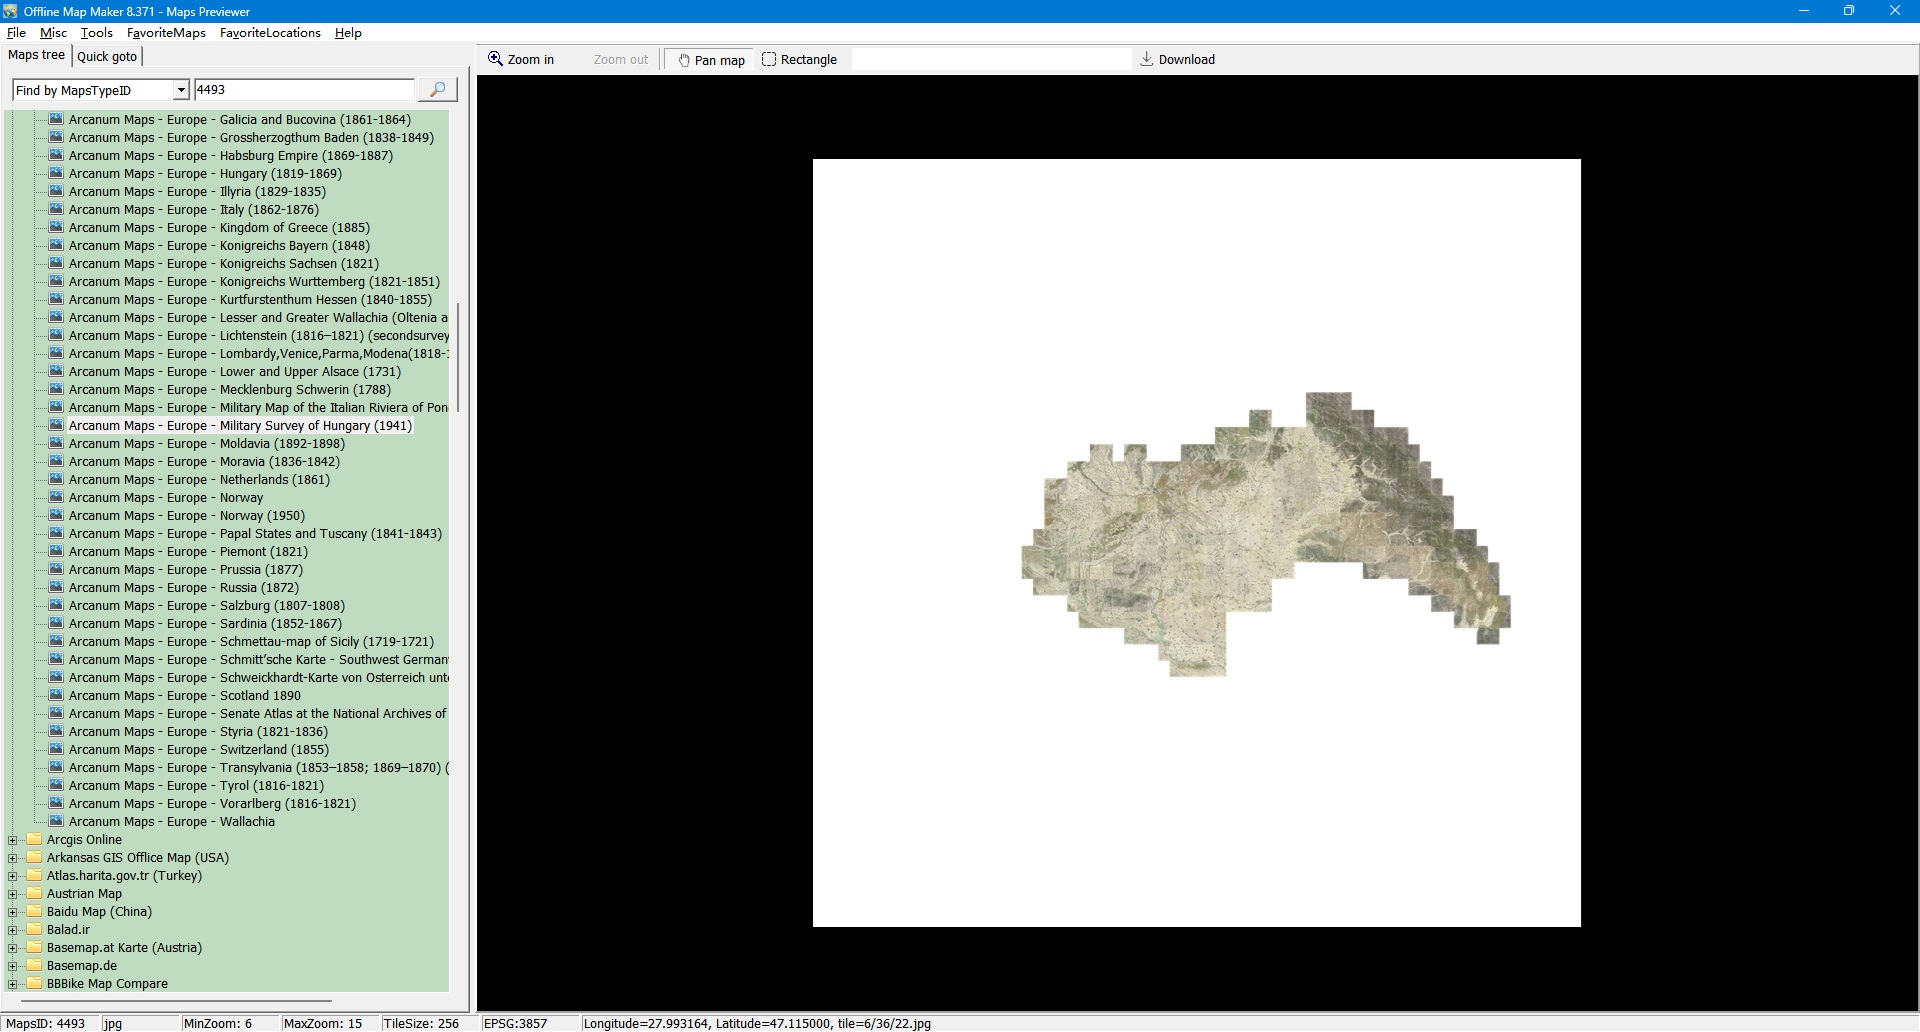Viewport: 1920px width, 1032px height.
Task: Click the Zoom in tool
Action: point(520,60)
